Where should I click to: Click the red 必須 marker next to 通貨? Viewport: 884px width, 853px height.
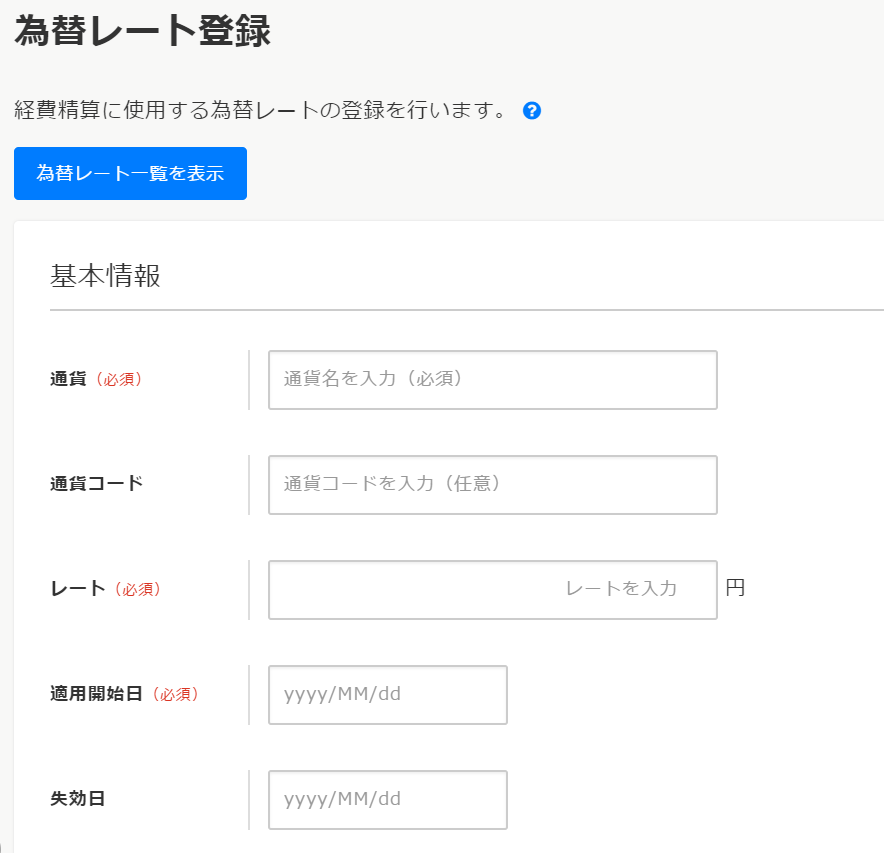[x=119, y=379]
